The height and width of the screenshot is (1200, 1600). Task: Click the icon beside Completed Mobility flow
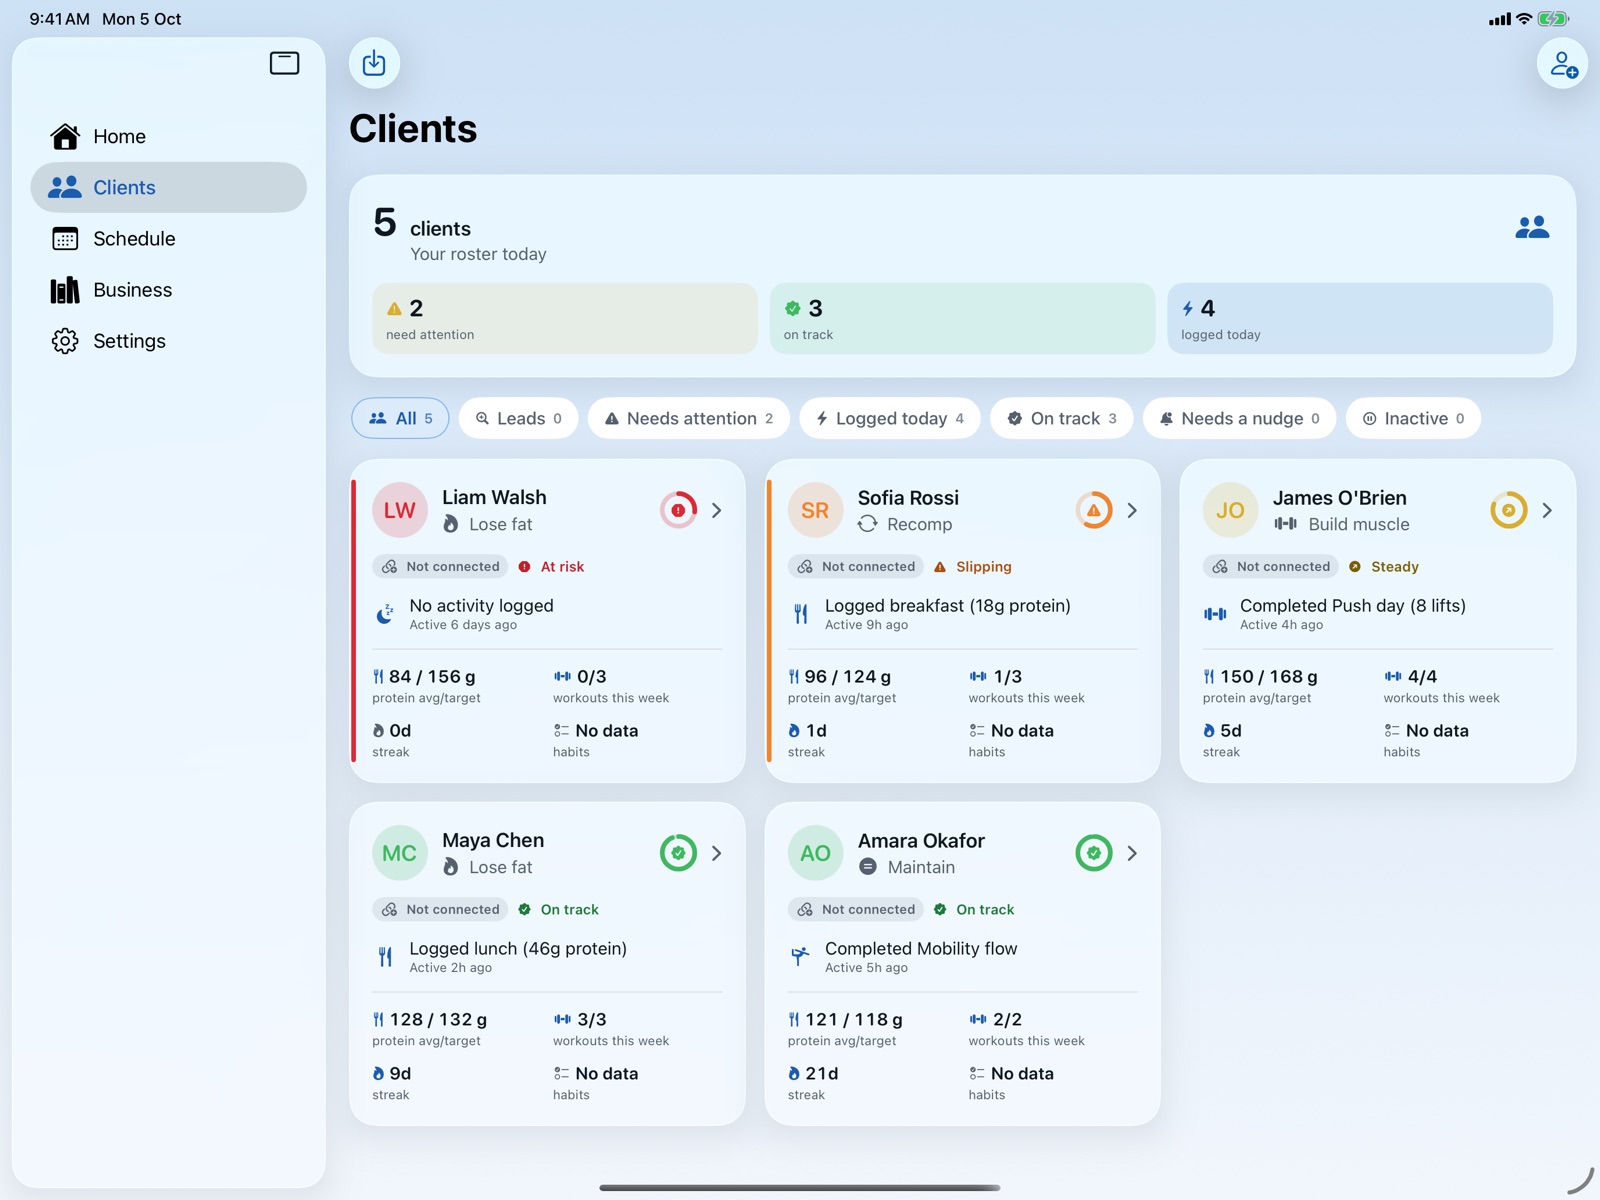(800, 957)
